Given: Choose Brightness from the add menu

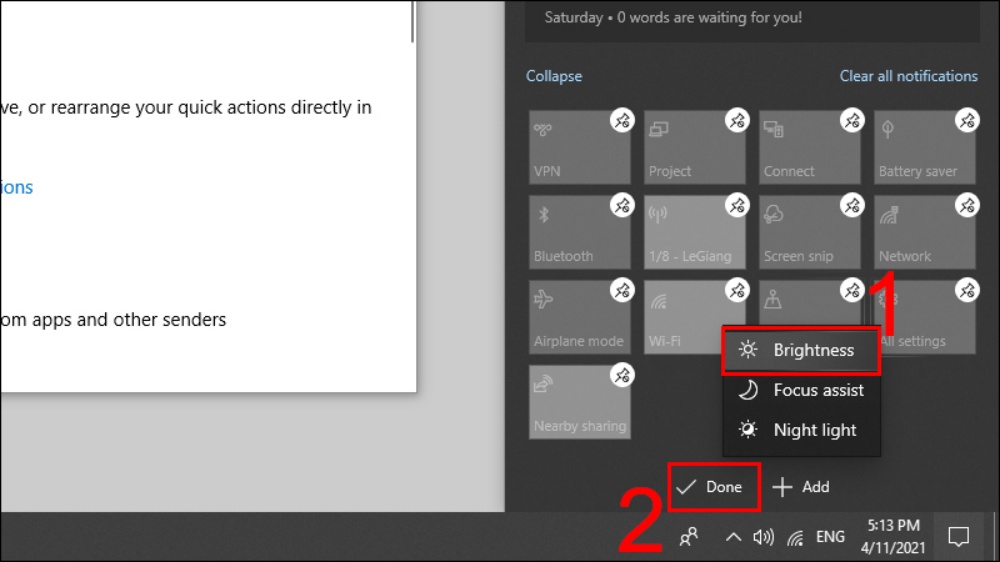Looking at the screenshot, I should pos(801,350).
